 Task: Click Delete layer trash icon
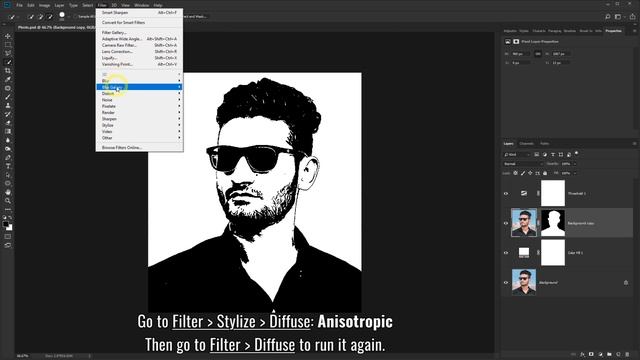pos(627,354)
